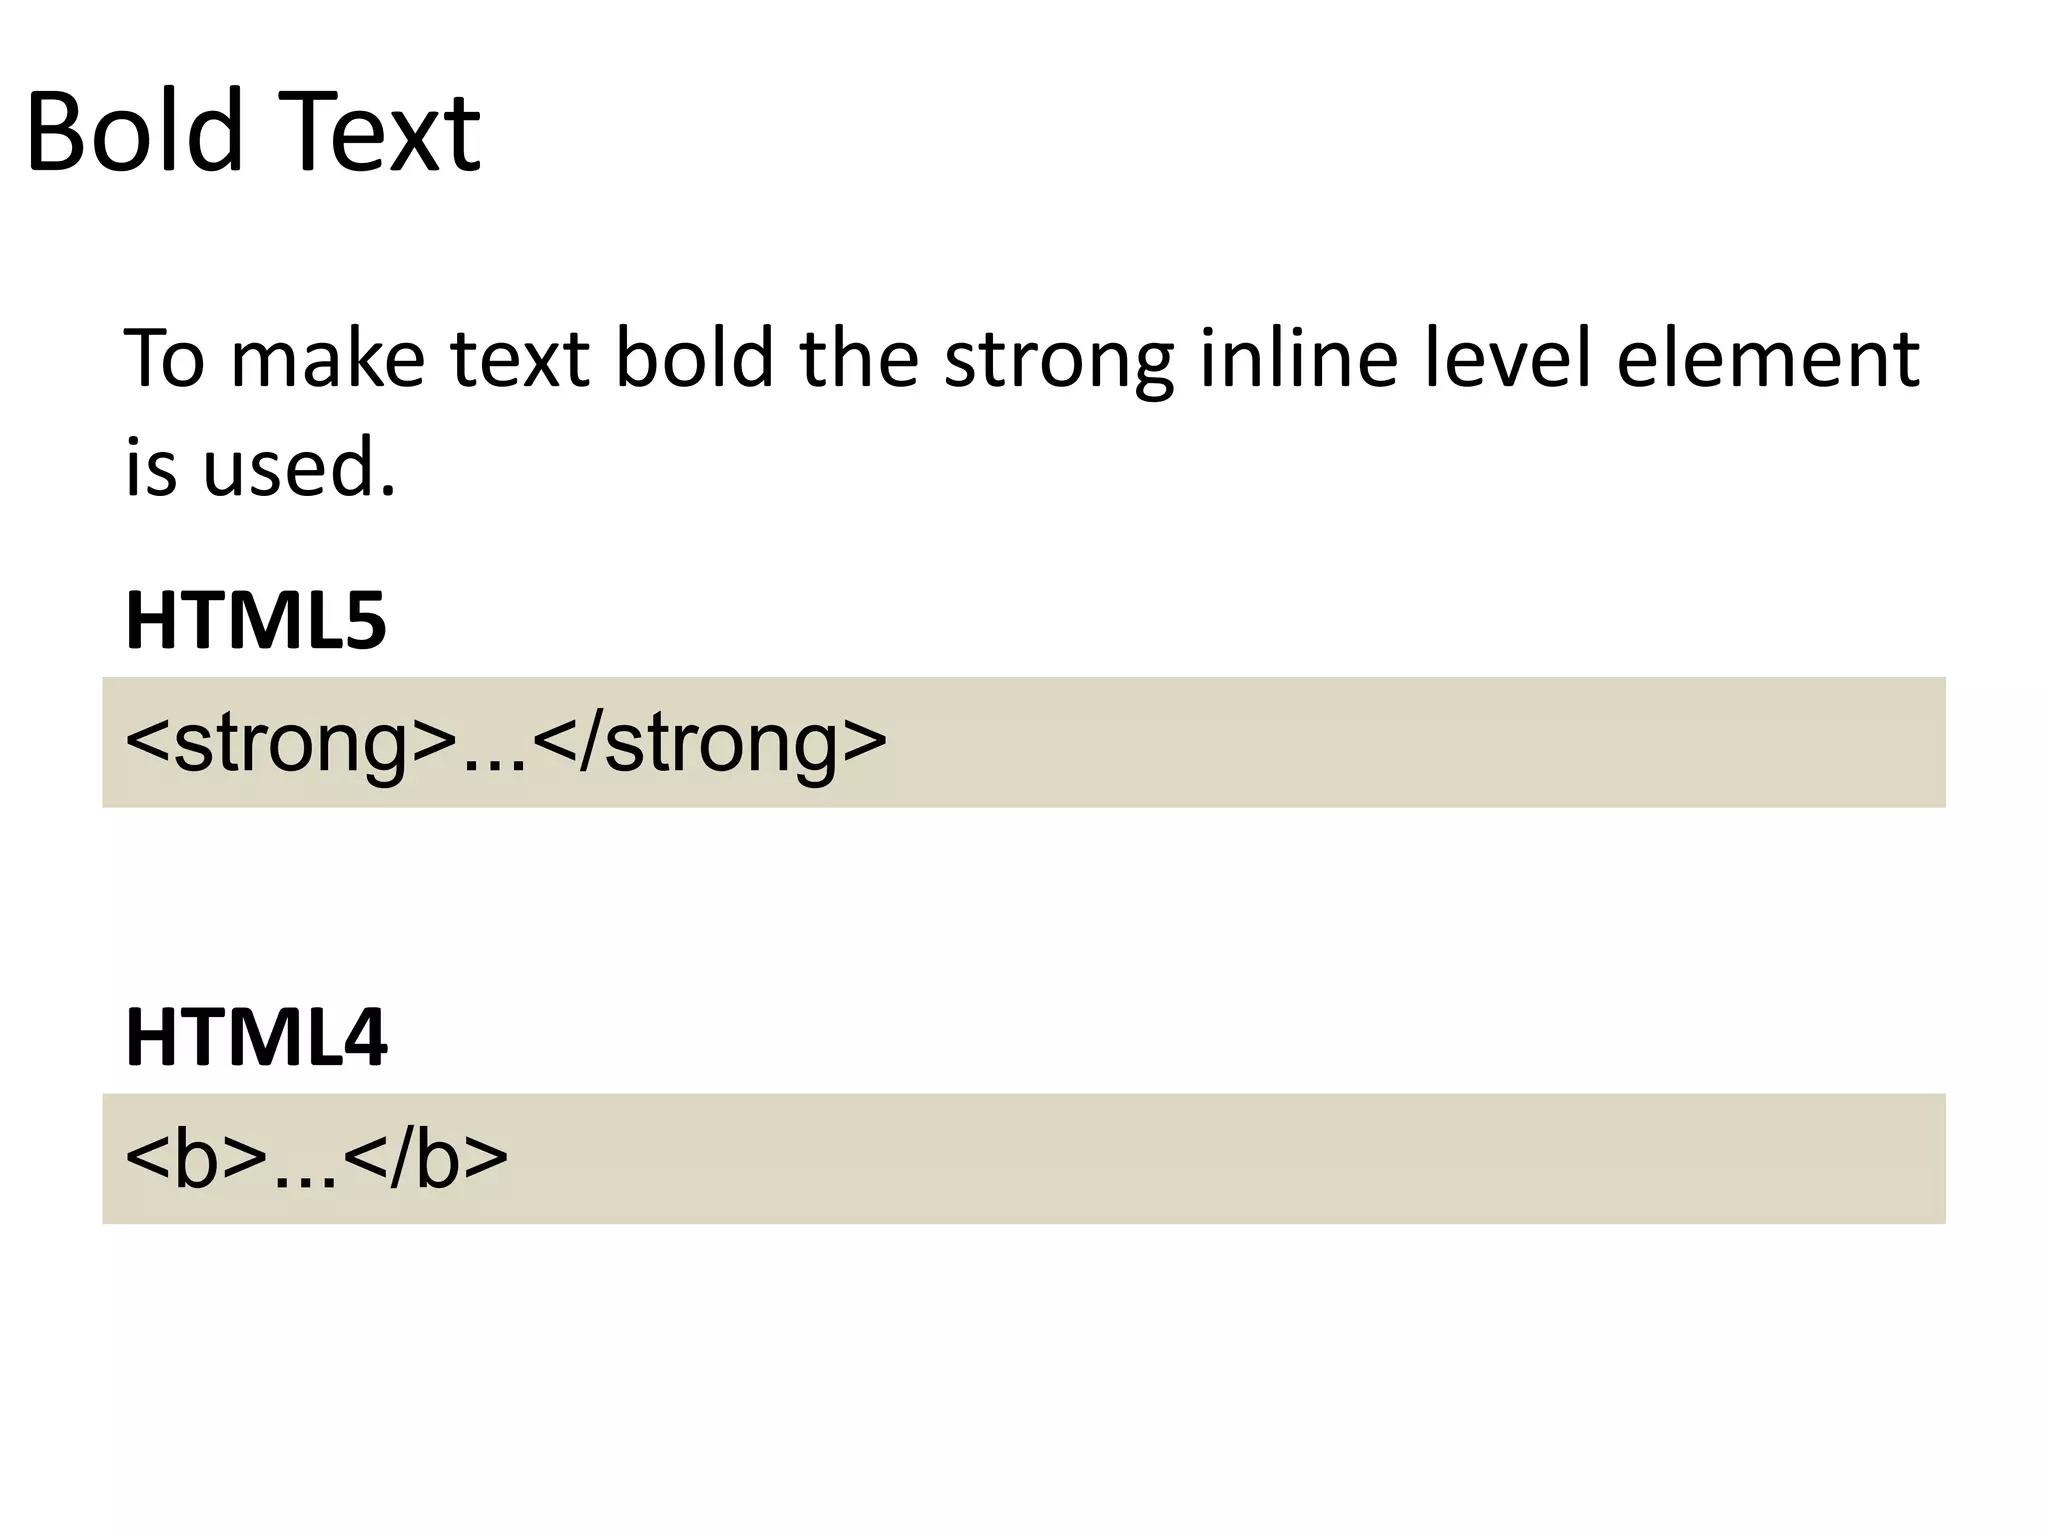The height and width of the screenshot is (1536, 2048).
Task: Click the opening <b> tag in the code
Action: [196, 1160]
